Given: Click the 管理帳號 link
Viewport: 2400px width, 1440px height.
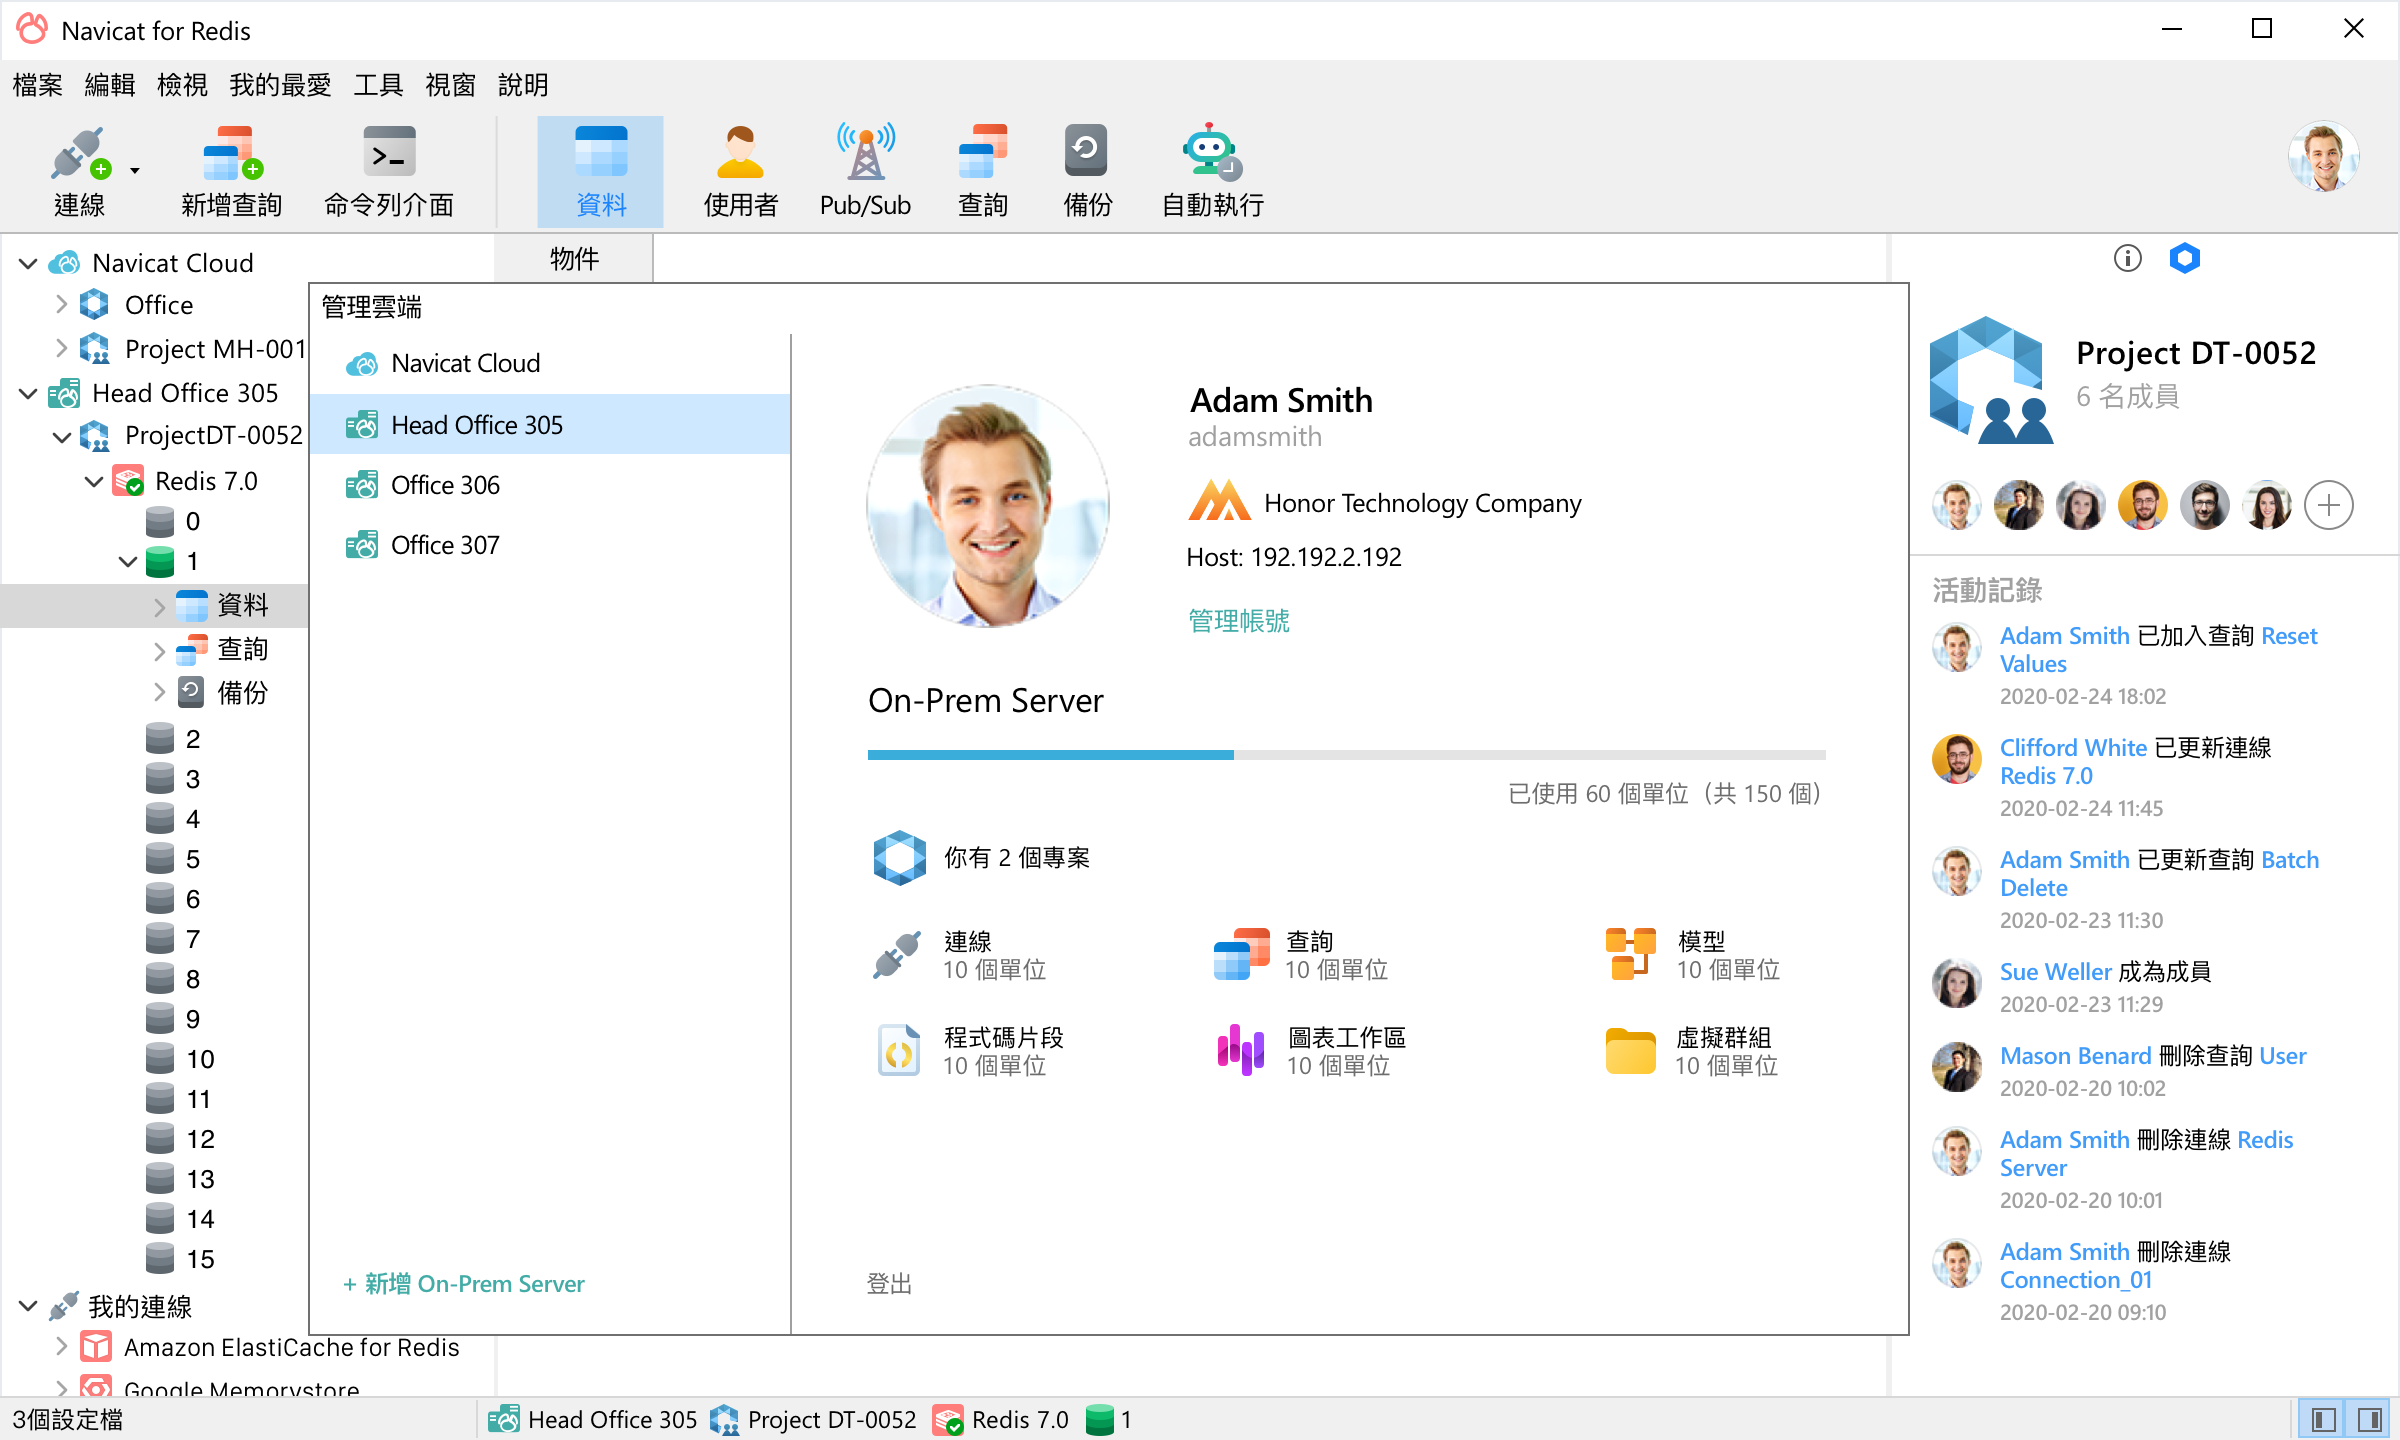Looking at the screenshot, I should point(1237,621).
